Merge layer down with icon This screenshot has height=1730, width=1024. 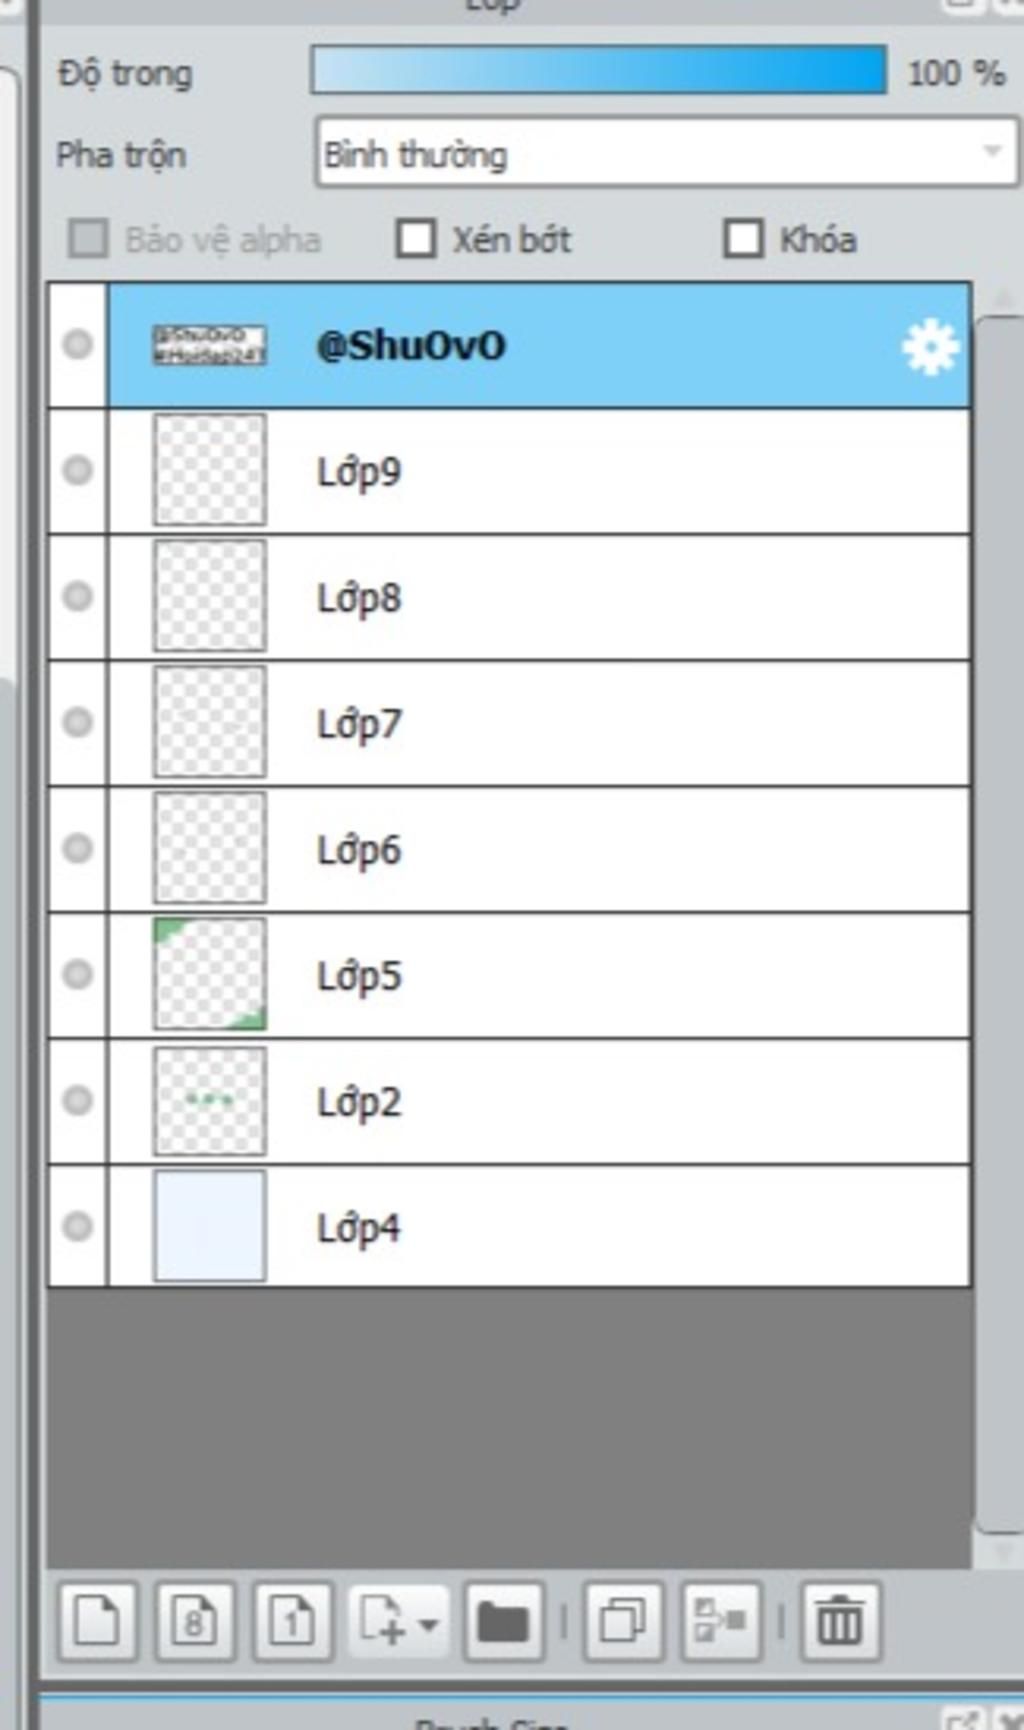tap(721, 1621)
